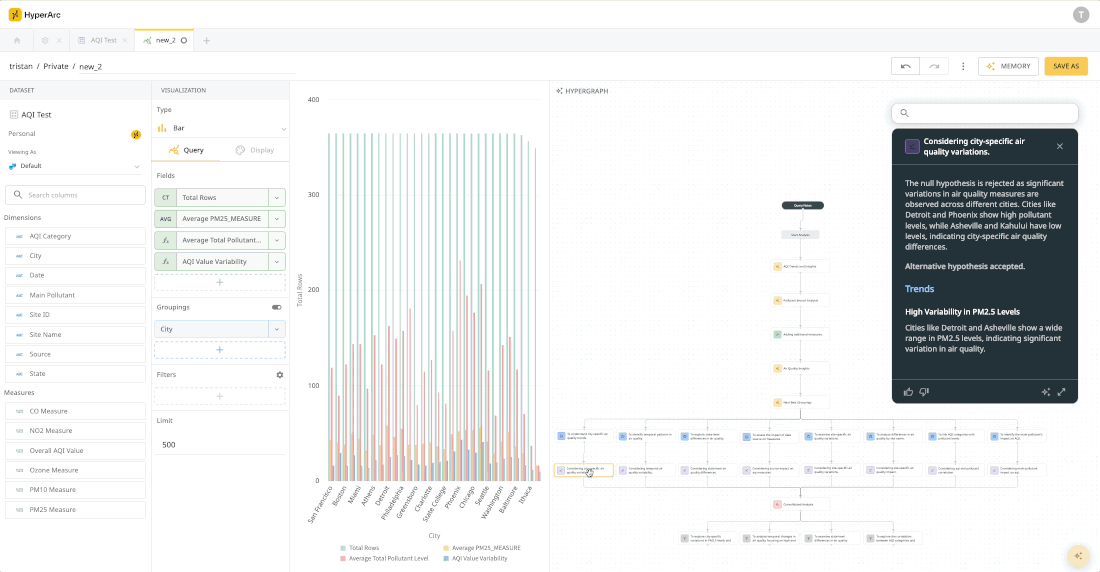1100x572 pixels.
Task: Open the Filters settings gear
Action: pyautogui.click(x=280, y=375)
